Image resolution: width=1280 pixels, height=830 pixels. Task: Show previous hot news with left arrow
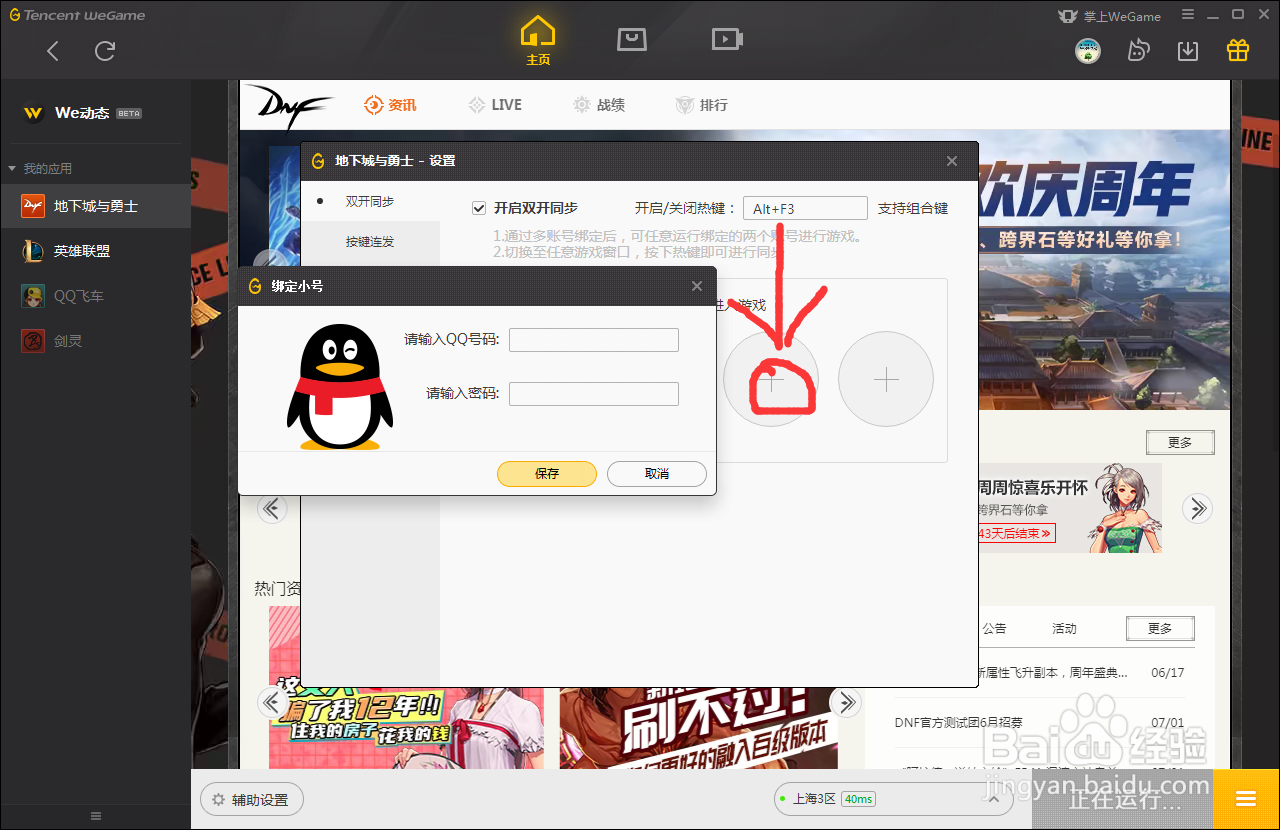[x=272, y=702]
